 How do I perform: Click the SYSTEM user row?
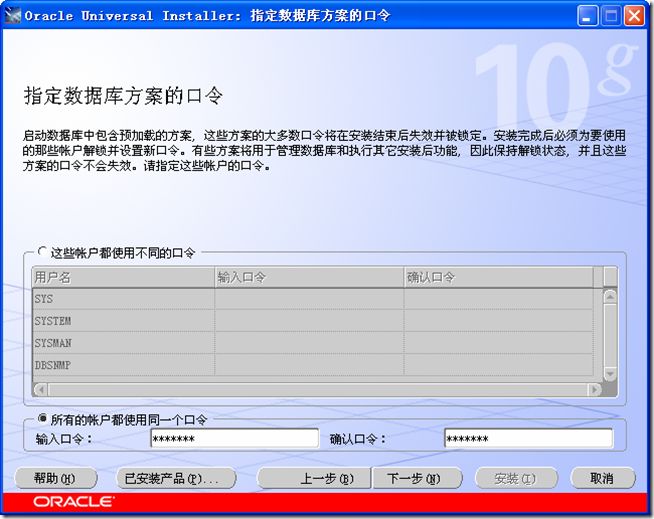pyautogui.click(x=313, y=321)
